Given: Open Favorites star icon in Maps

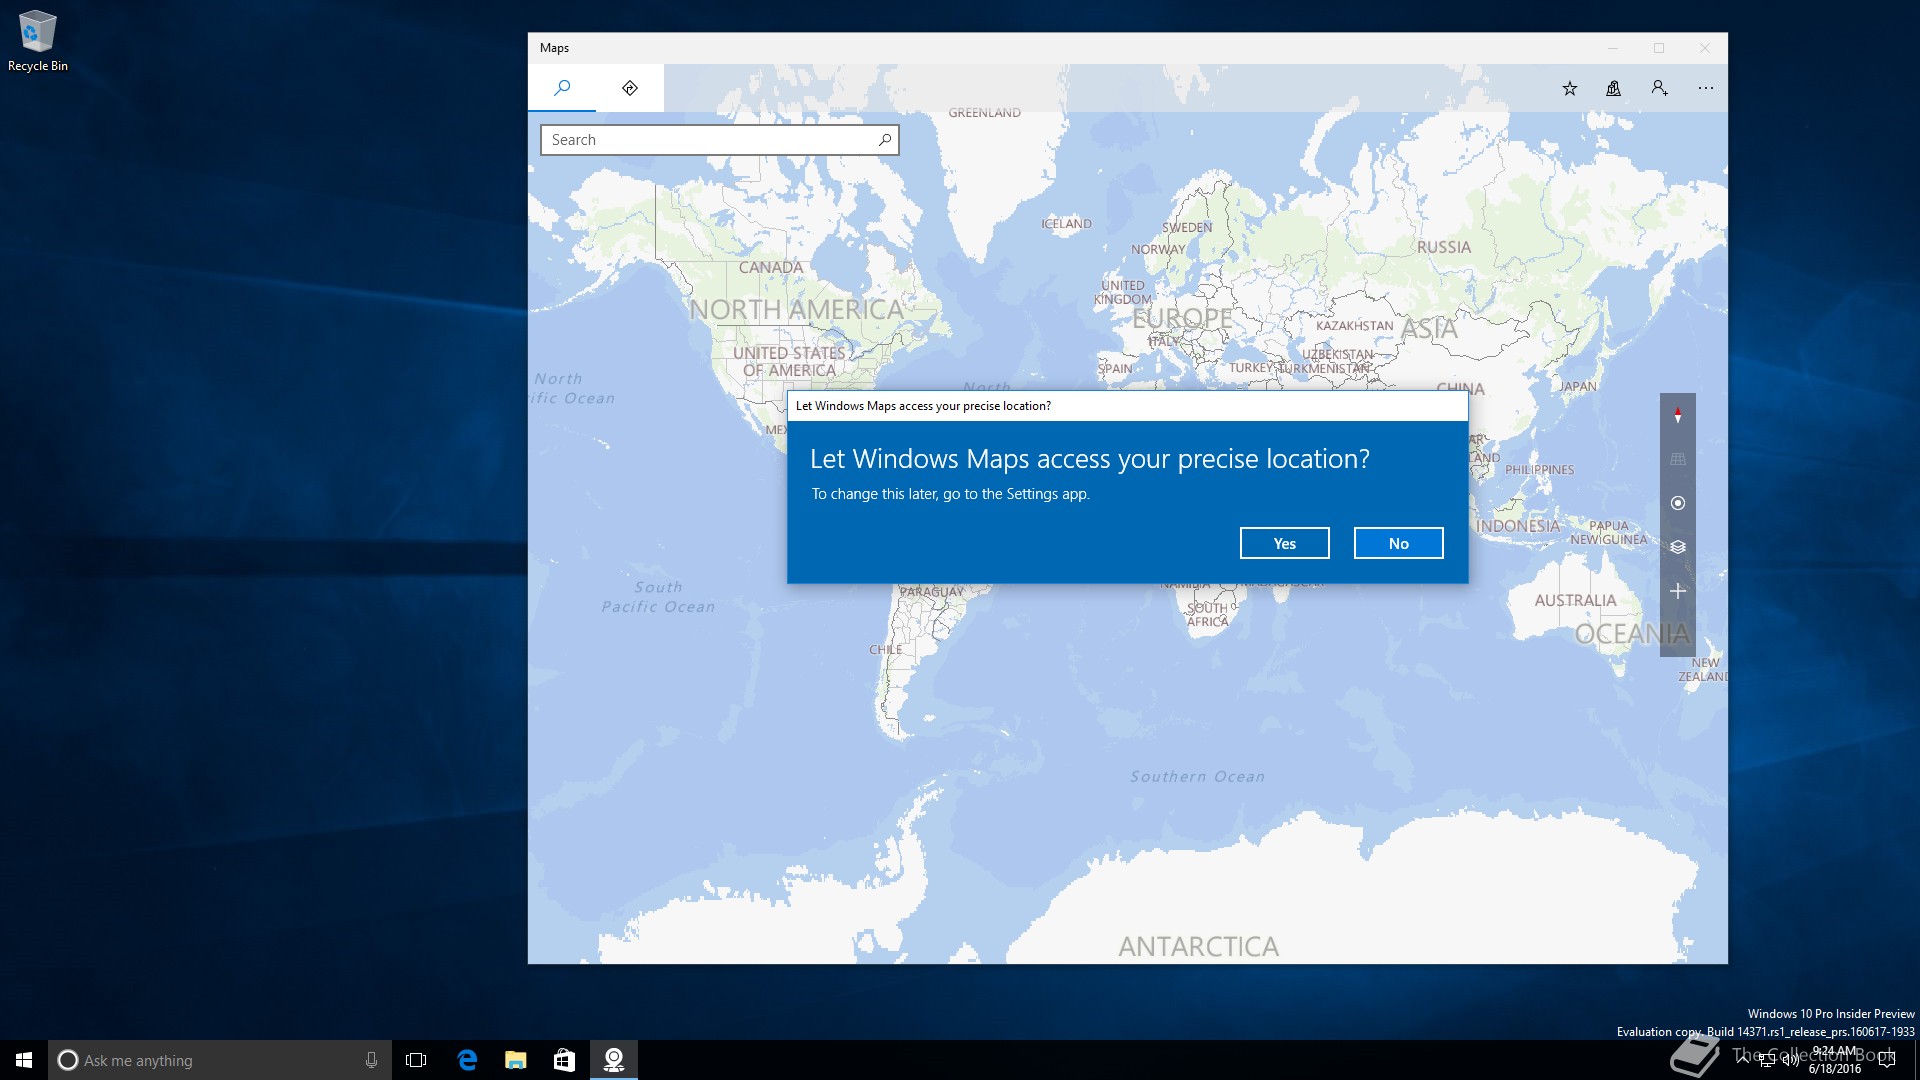Looking at the screenshot, I should pyautogui.click(x=1570, y=88).
